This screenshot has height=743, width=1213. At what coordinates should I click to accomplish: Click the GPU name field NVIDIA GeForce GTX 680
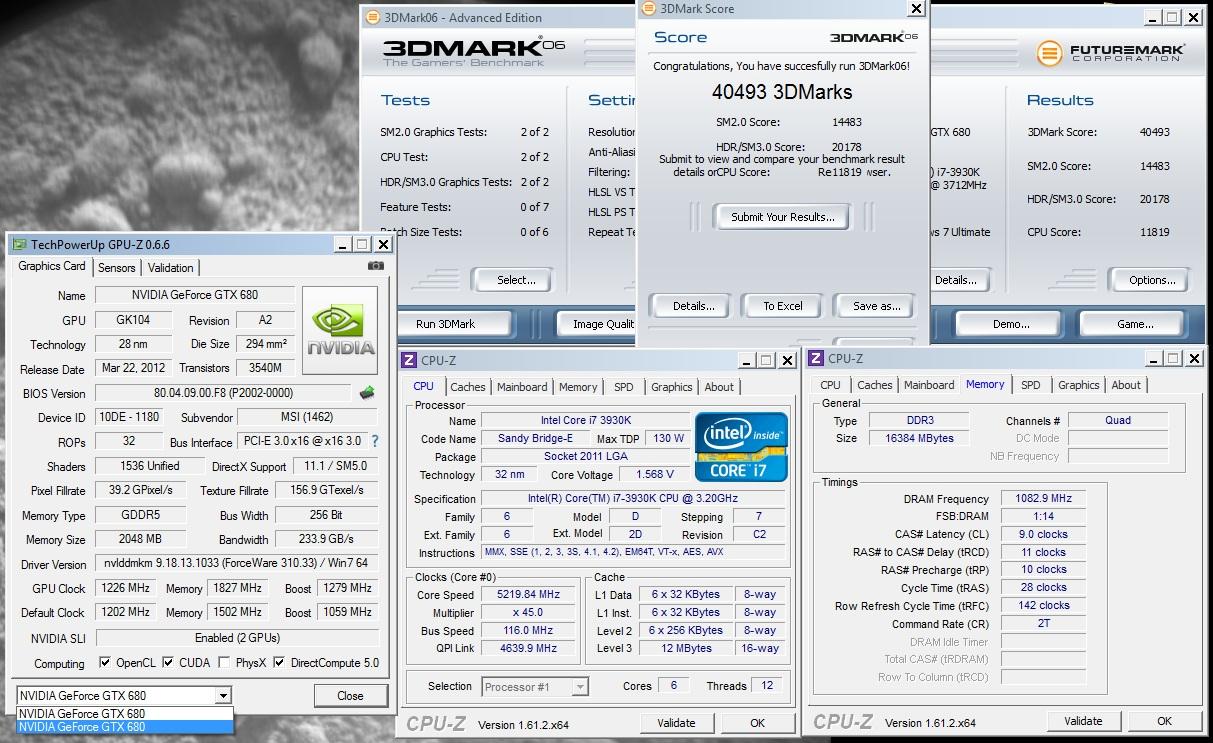click(195, 295)
